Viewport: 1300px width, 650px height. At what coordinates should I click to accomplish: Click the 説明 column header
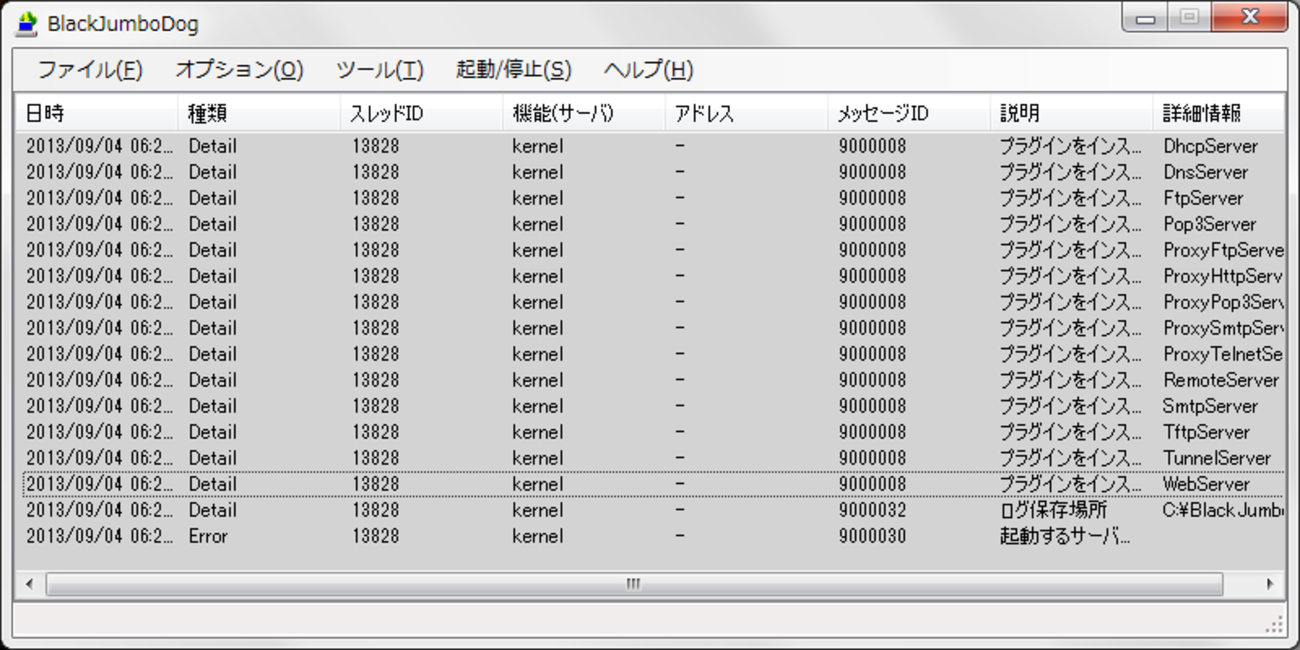pyautogui.click(x=1072, y=113)
